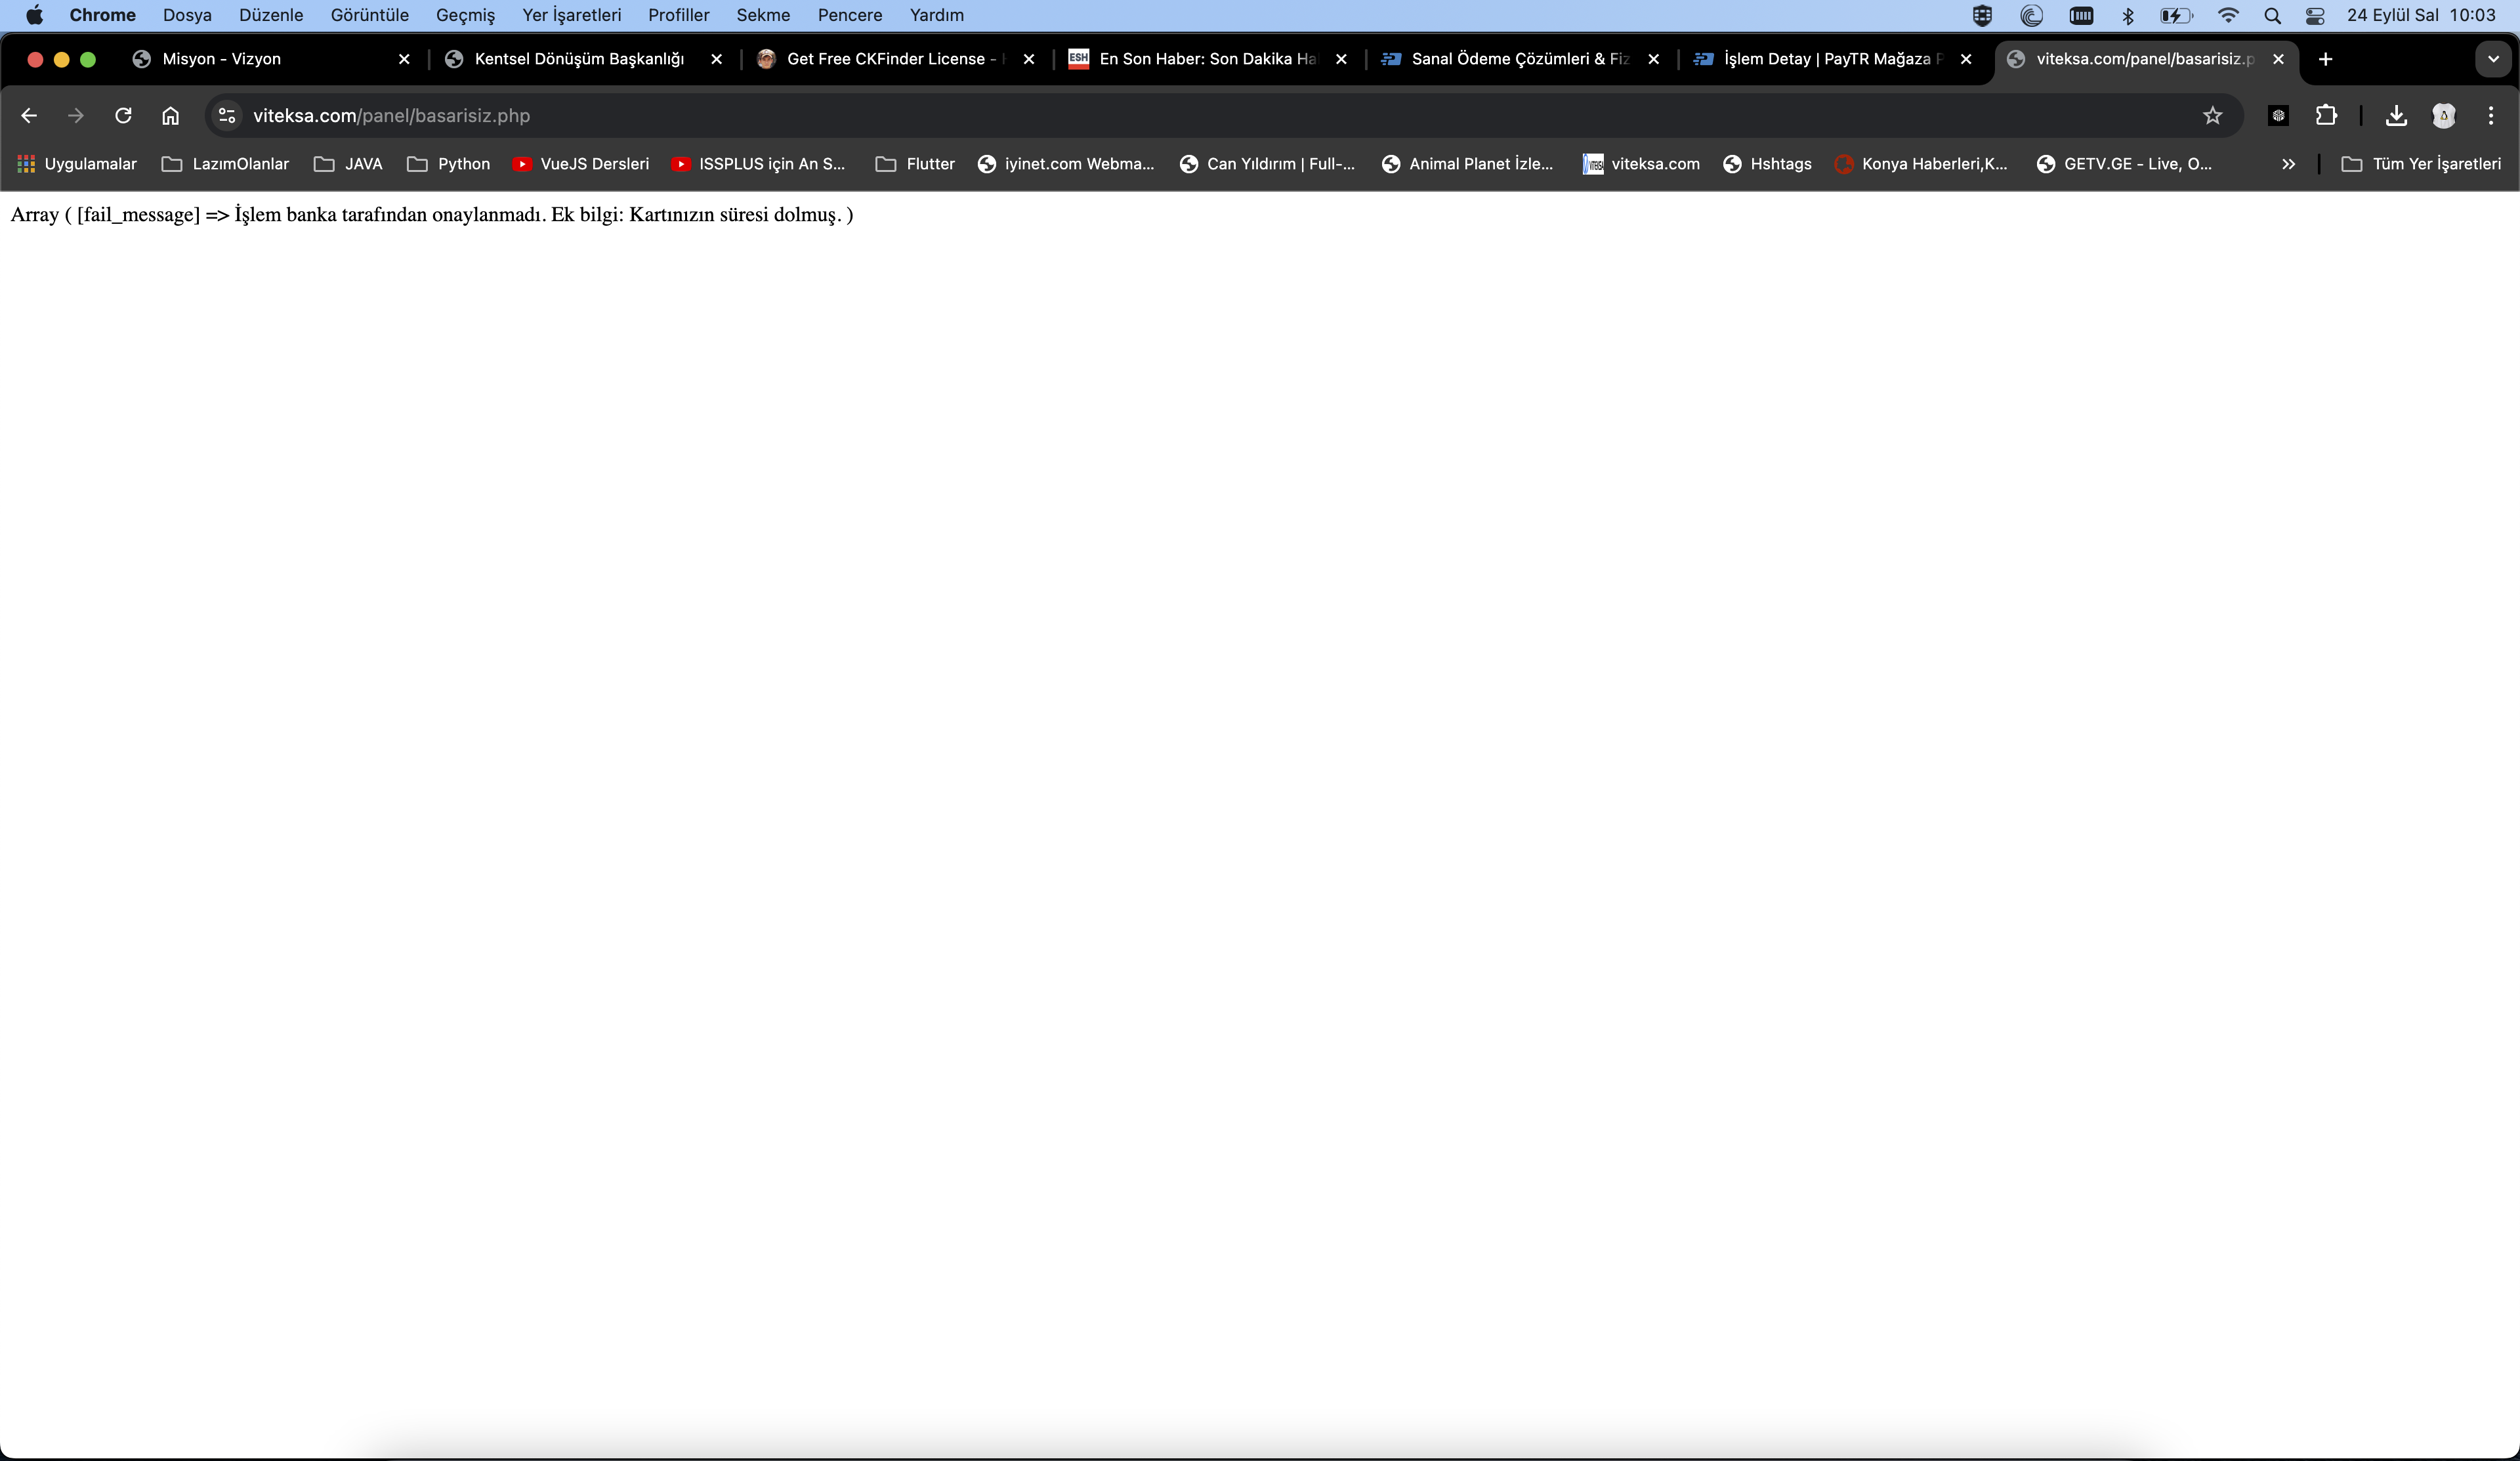Viewport: 2520px width, 1461px height.
Task: Expand the tab search dropdown
Action: pos(2493,59)
